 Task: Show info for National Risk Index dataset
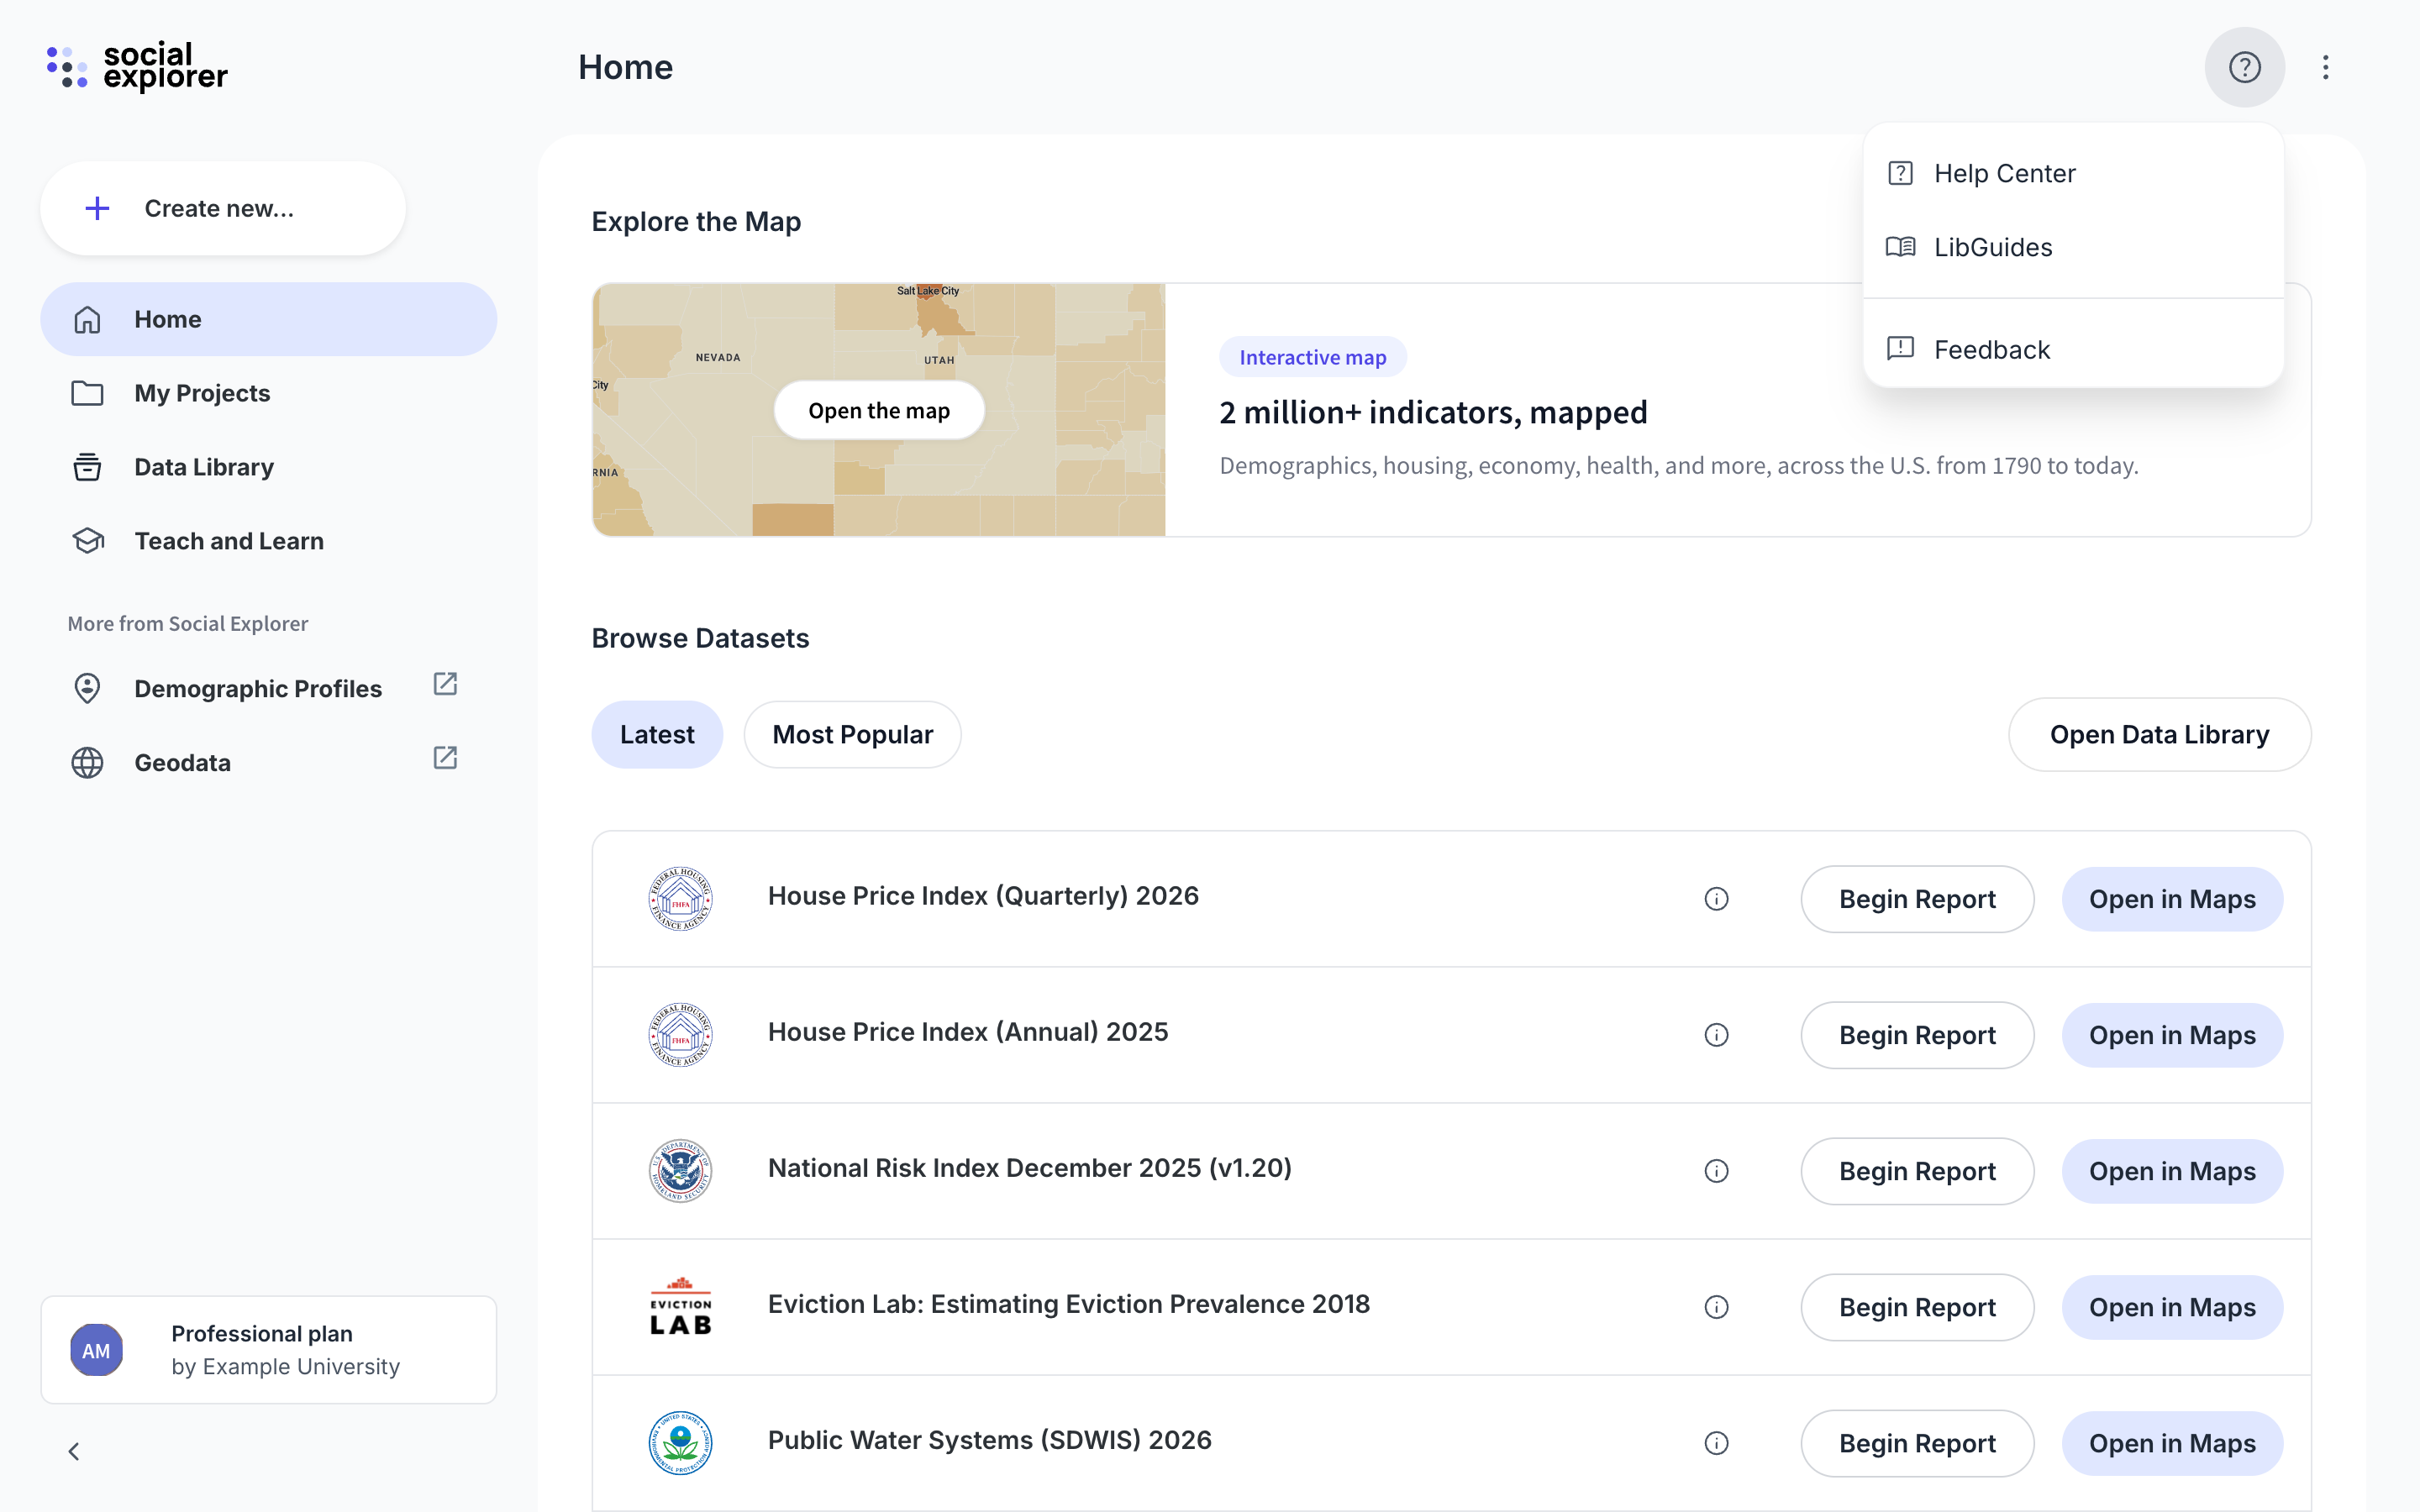coord(1716,1171)
